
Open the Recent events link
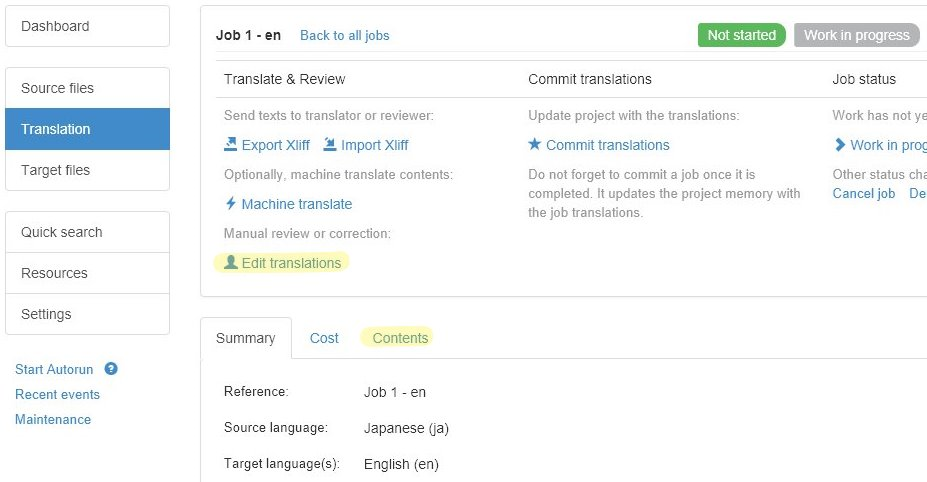coord(57,394)
